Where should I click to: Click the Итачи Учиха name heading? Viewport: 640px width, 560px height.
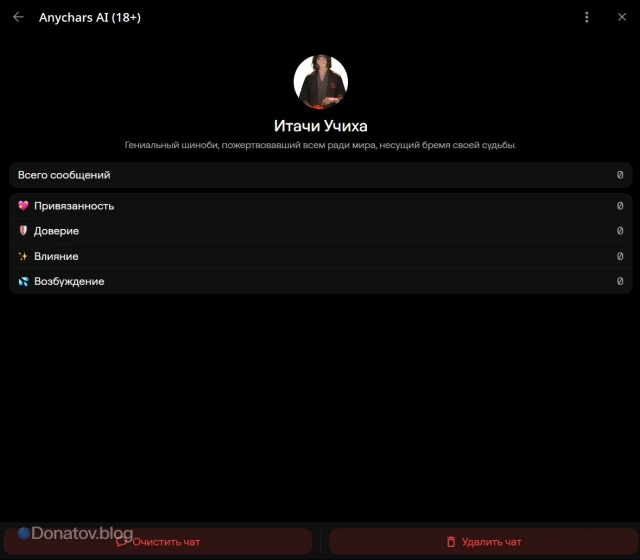(x=320, y=126)
